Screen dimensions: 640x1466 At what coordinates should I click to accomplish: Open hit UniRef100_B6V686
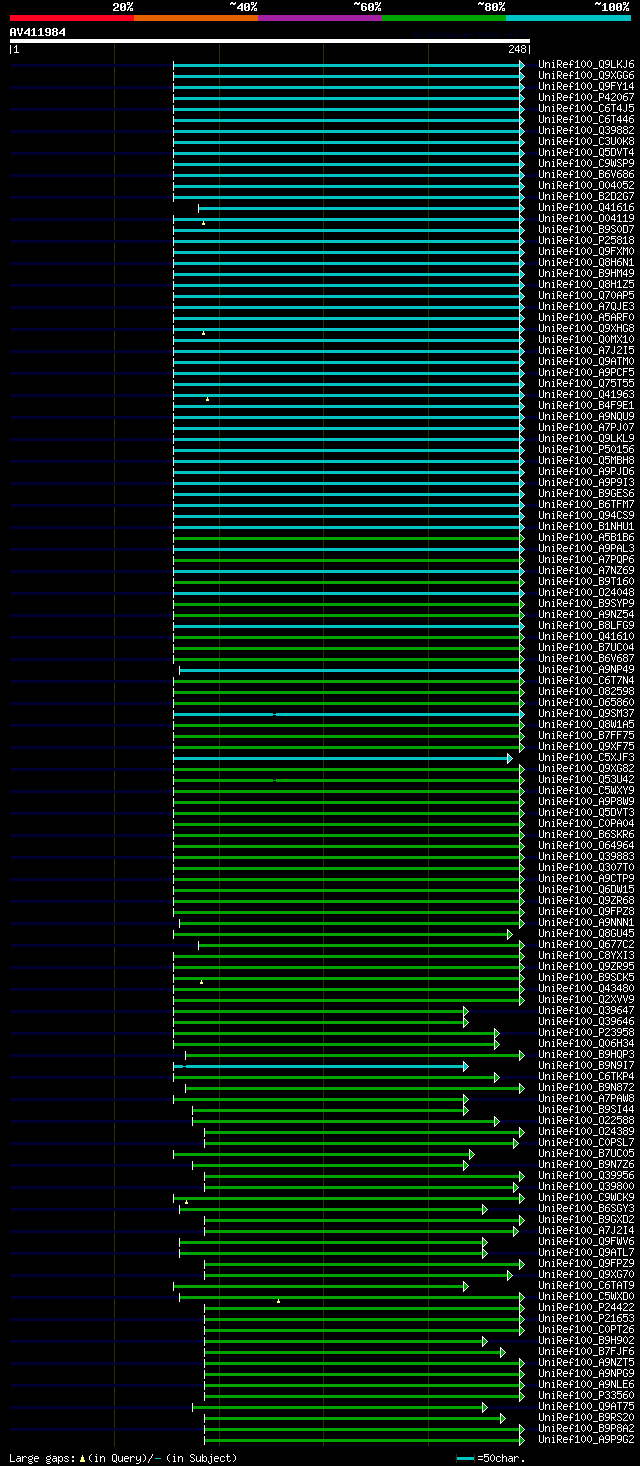point(586,174)
